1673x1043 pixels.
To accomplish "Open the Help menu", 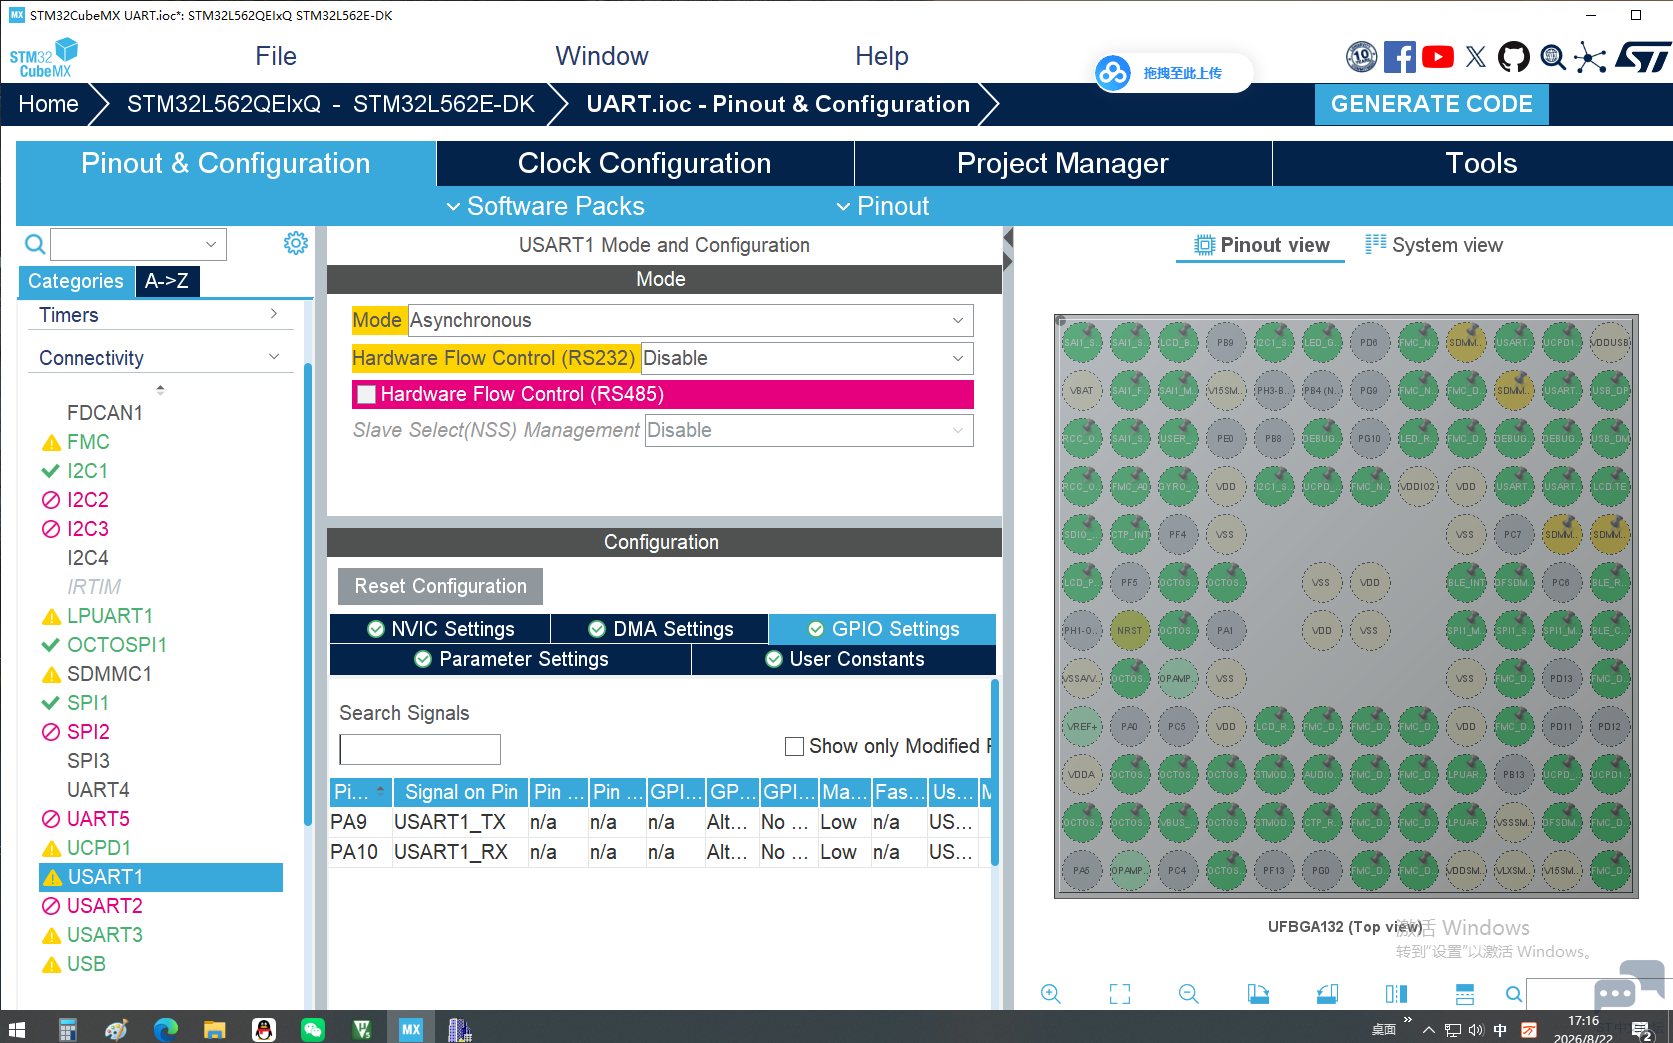I will click(882, 56).
